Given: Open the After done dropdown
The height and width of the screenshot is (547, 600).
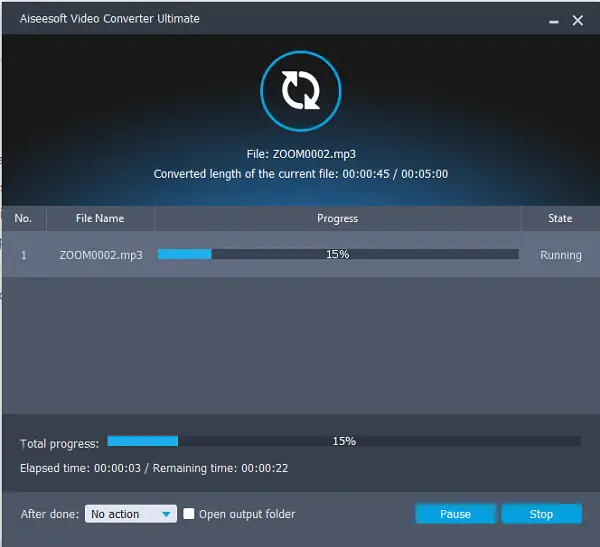Looking at the screenshot, I should click(x=131, y=514).
